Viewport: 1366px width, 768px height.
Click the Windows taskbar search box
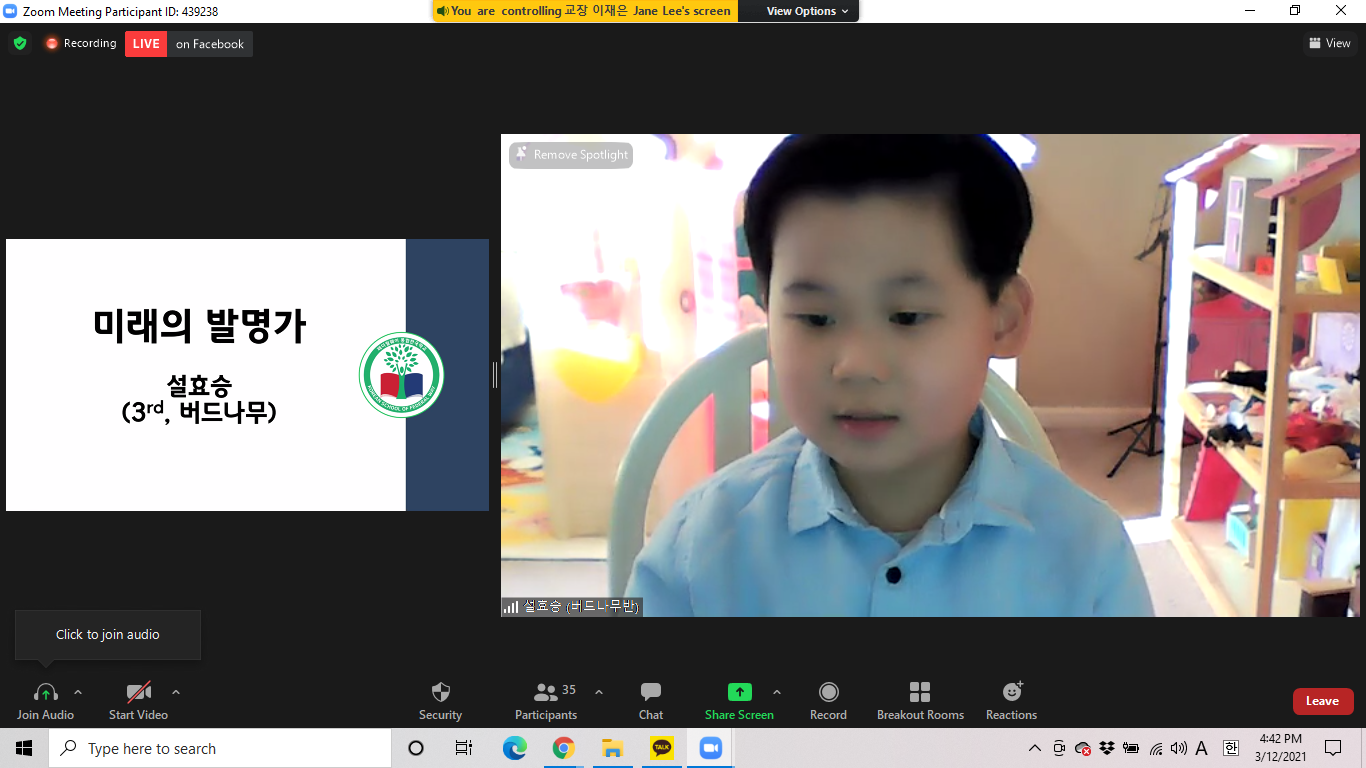220,748
